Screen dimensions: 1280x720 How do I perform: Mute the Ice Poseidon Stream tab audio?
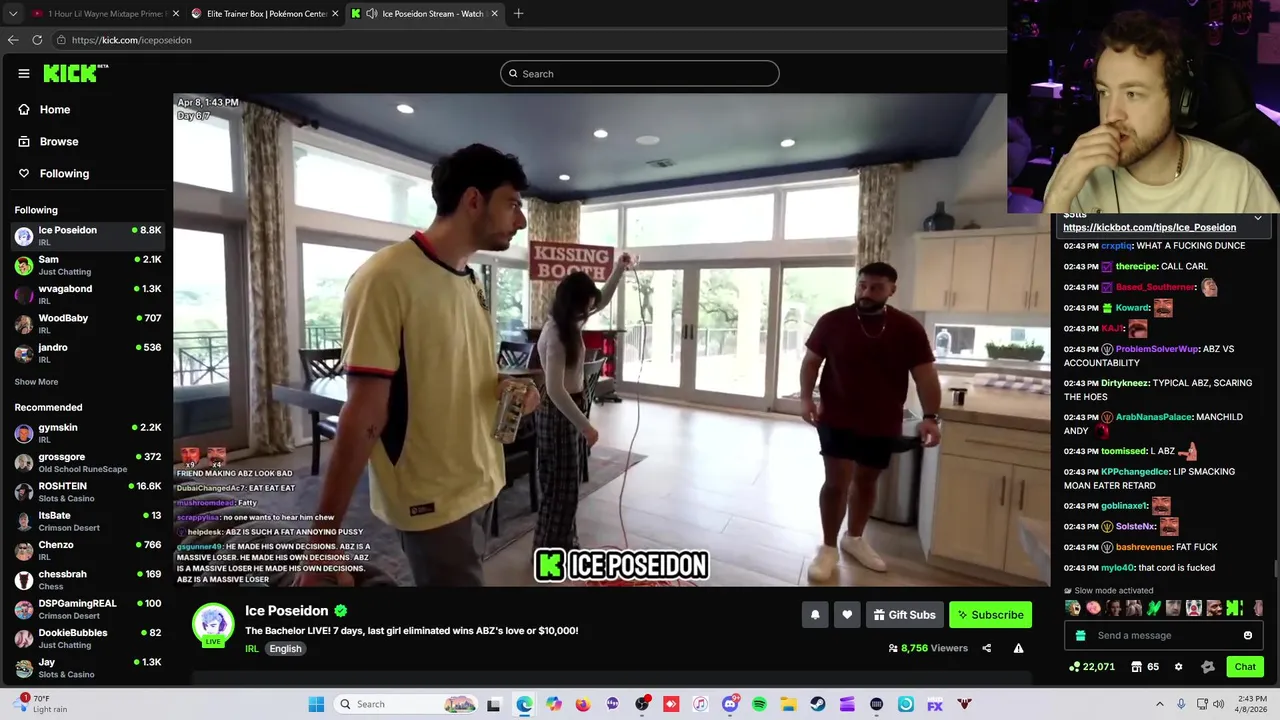coord(372,13)
